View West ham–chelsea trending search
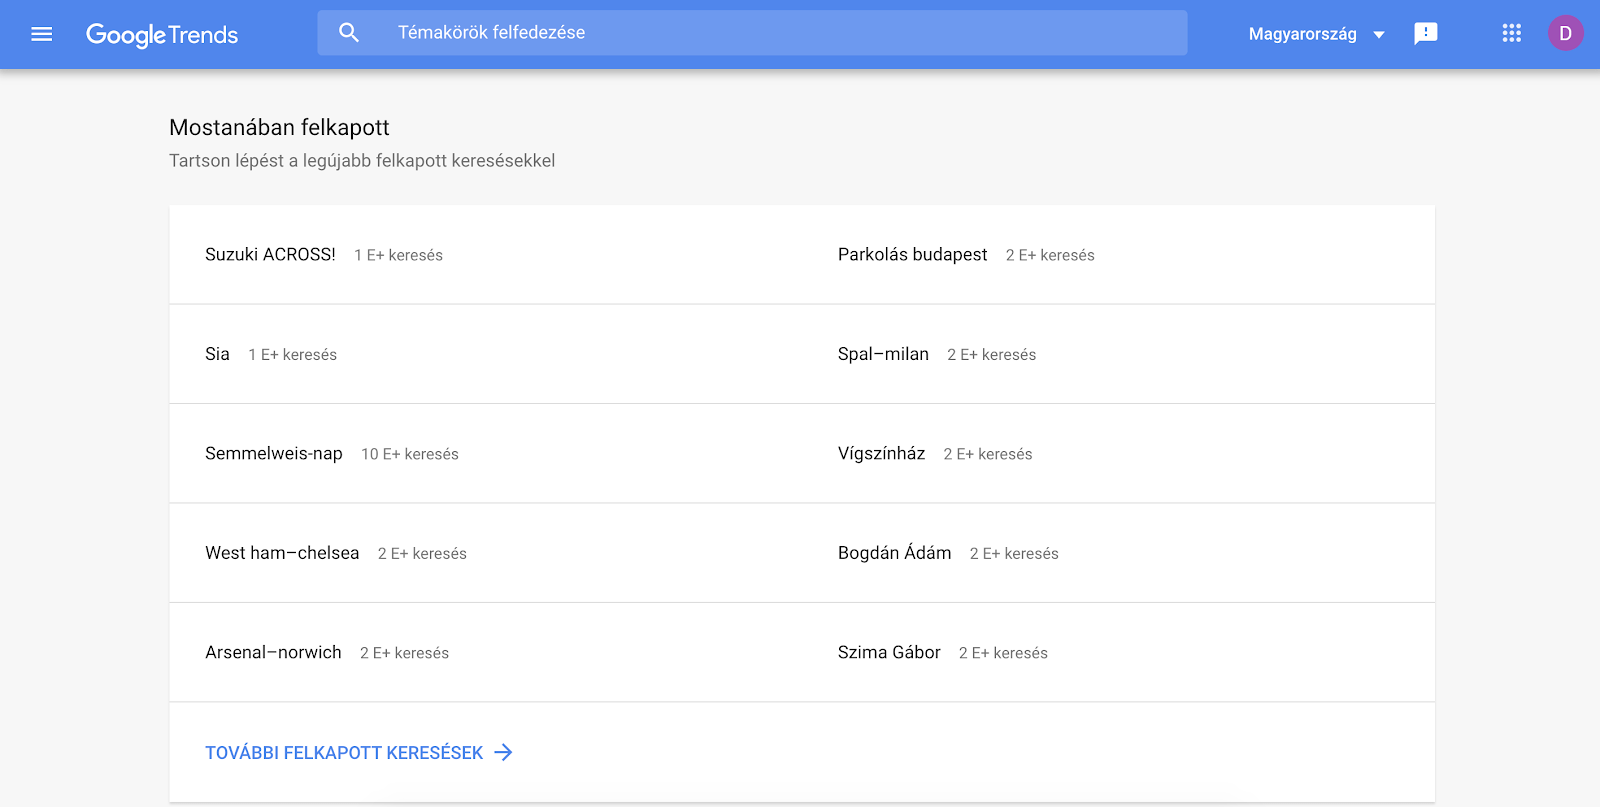Image resolution: width=1600 pixels, height=807 pixels. pyautogui.click(x=282, y=553)
